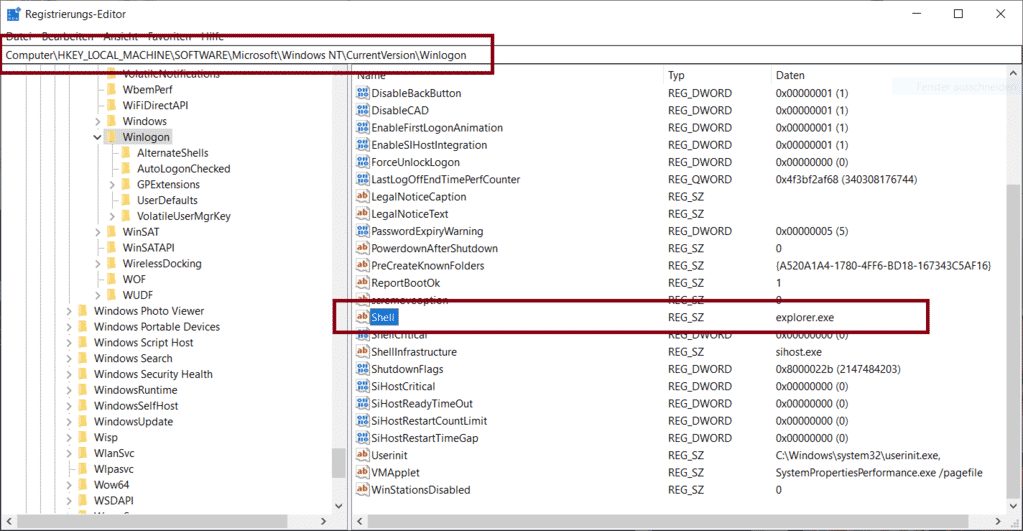Select the UserDefaults subkey
Image resolution: width=1023 pixels, height=531 pixels.
pos(167,200)
